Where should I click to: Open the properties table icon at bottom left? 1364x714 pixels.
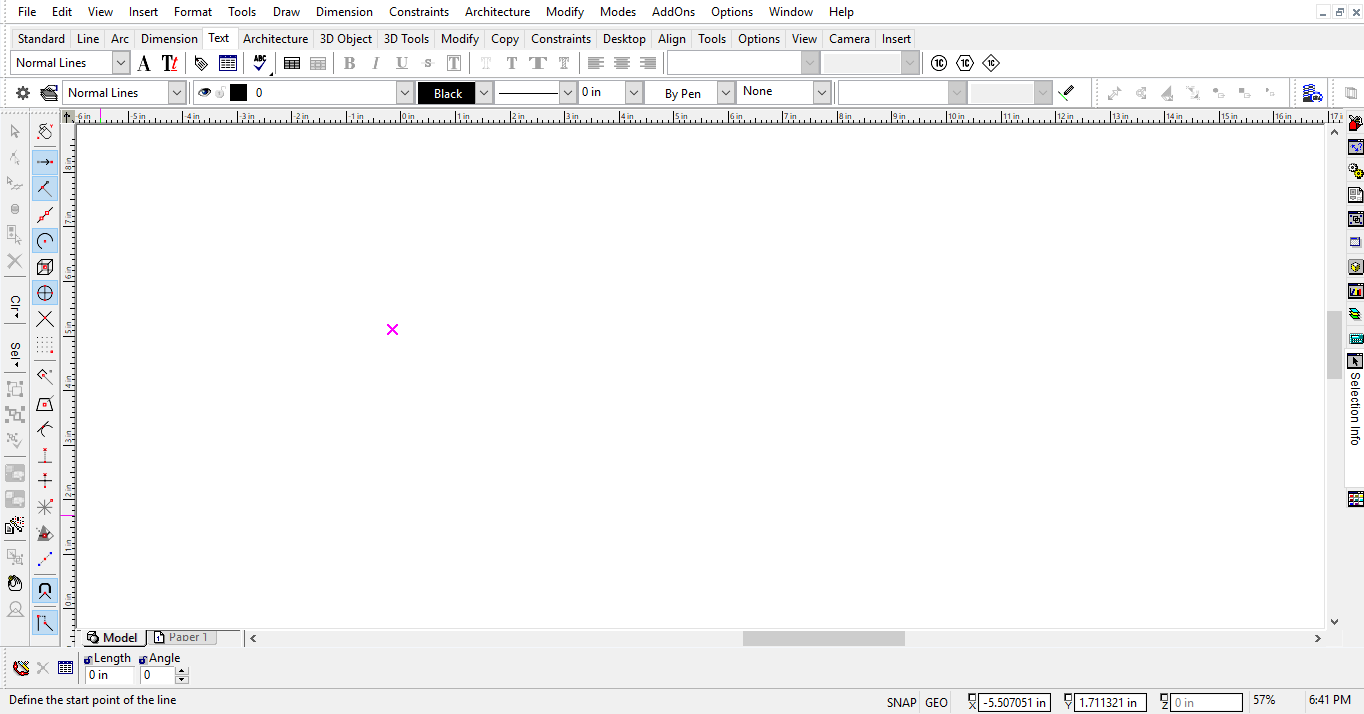[x=66, y=668]
